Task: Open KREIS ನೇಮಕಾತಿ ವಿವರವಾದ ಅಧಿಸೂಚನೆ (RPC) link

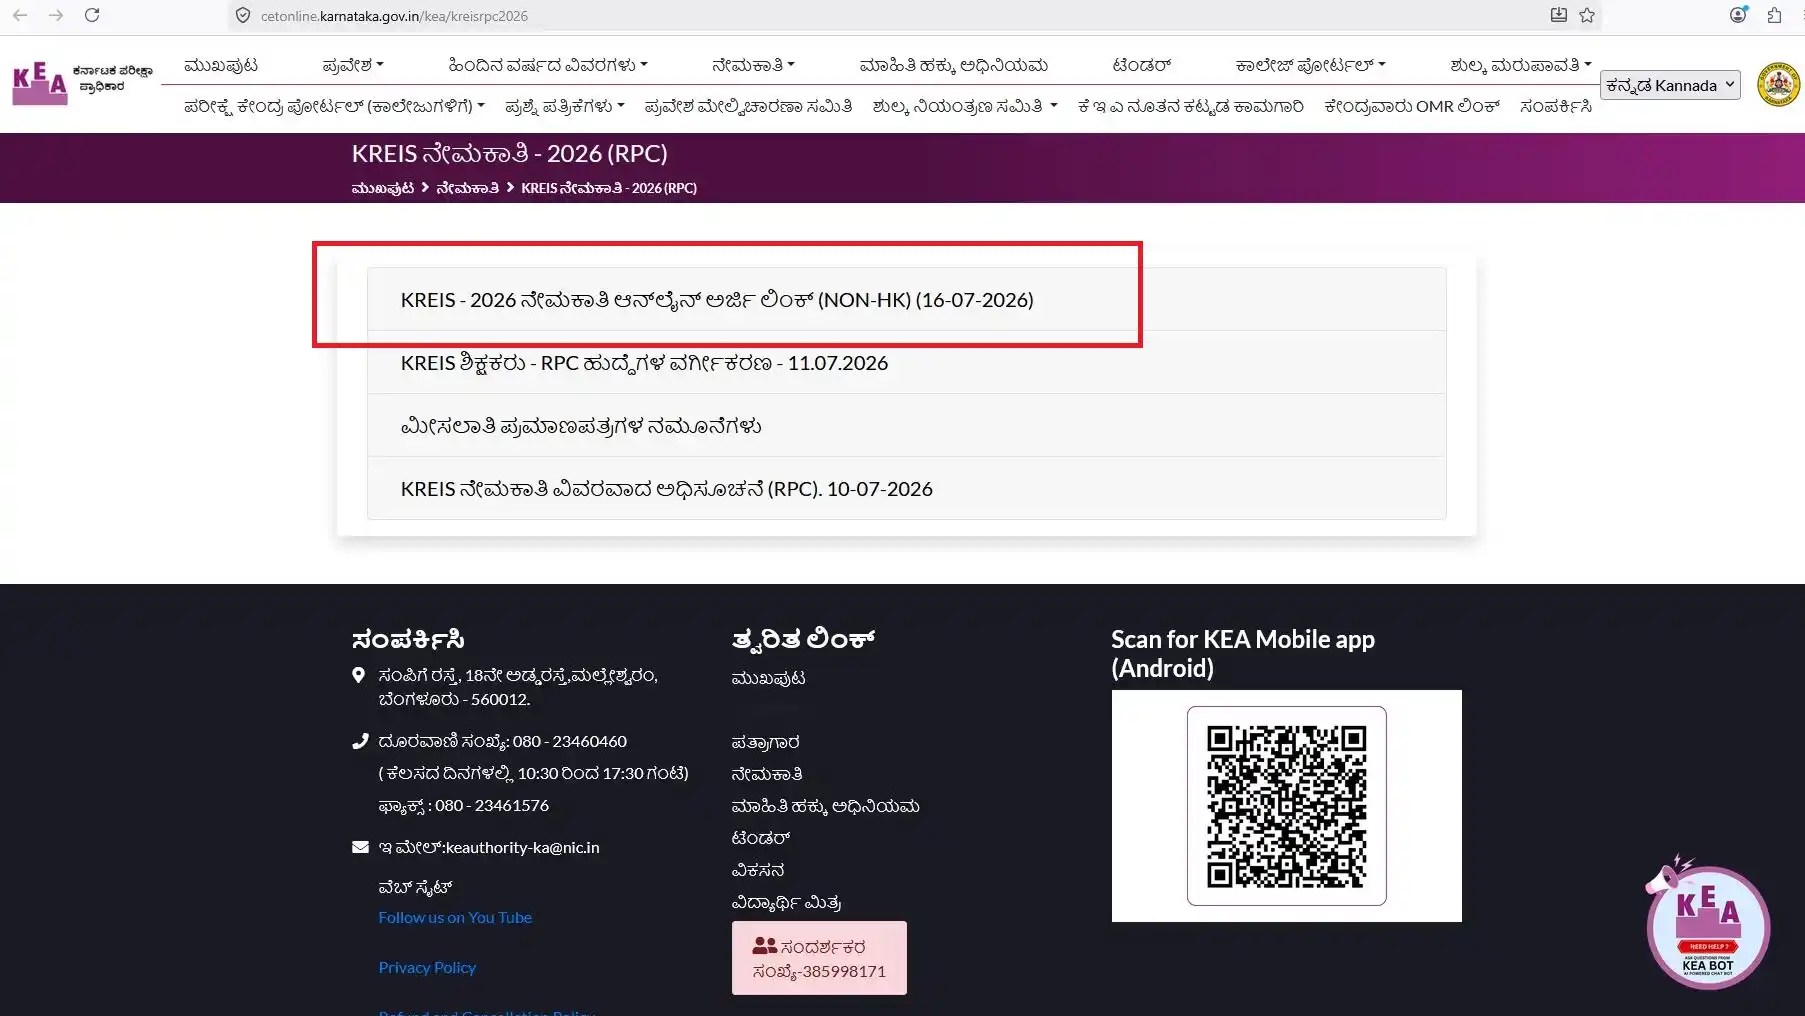Action: click(906, 488)
